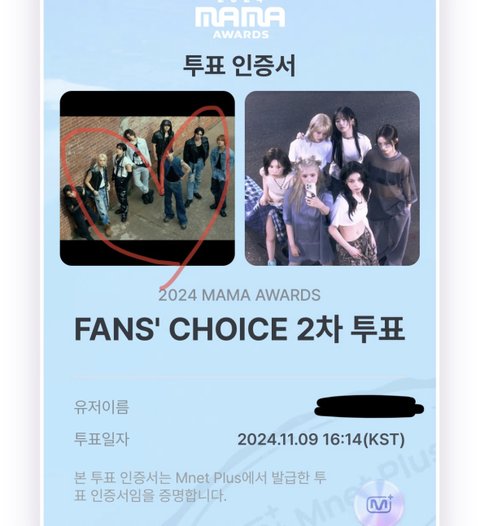
Task: Click the (KST) timezone text
Action: [384, 439]
